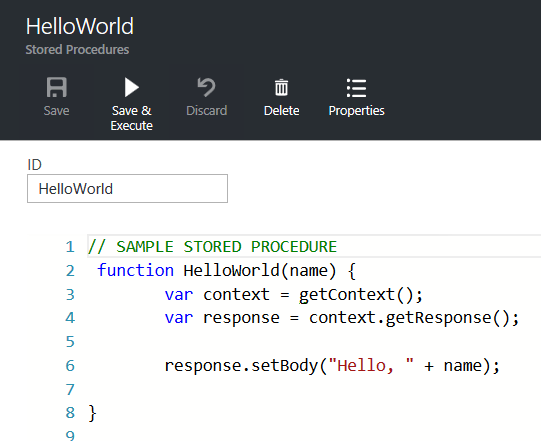Click the closing brace on line 8
The width and height of the screenshot is (541, 441).
(92, 413)
